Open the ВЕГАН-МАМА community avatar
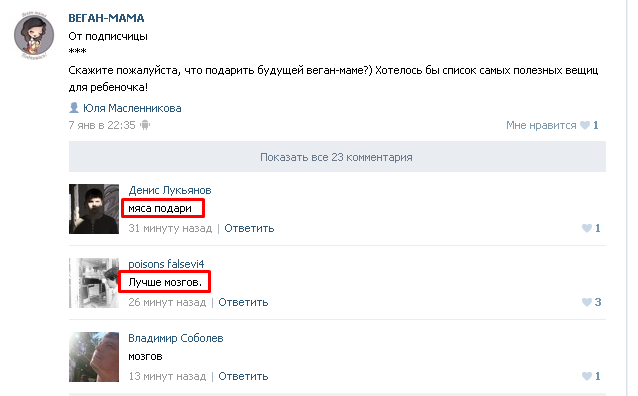 tap(34, 35)
